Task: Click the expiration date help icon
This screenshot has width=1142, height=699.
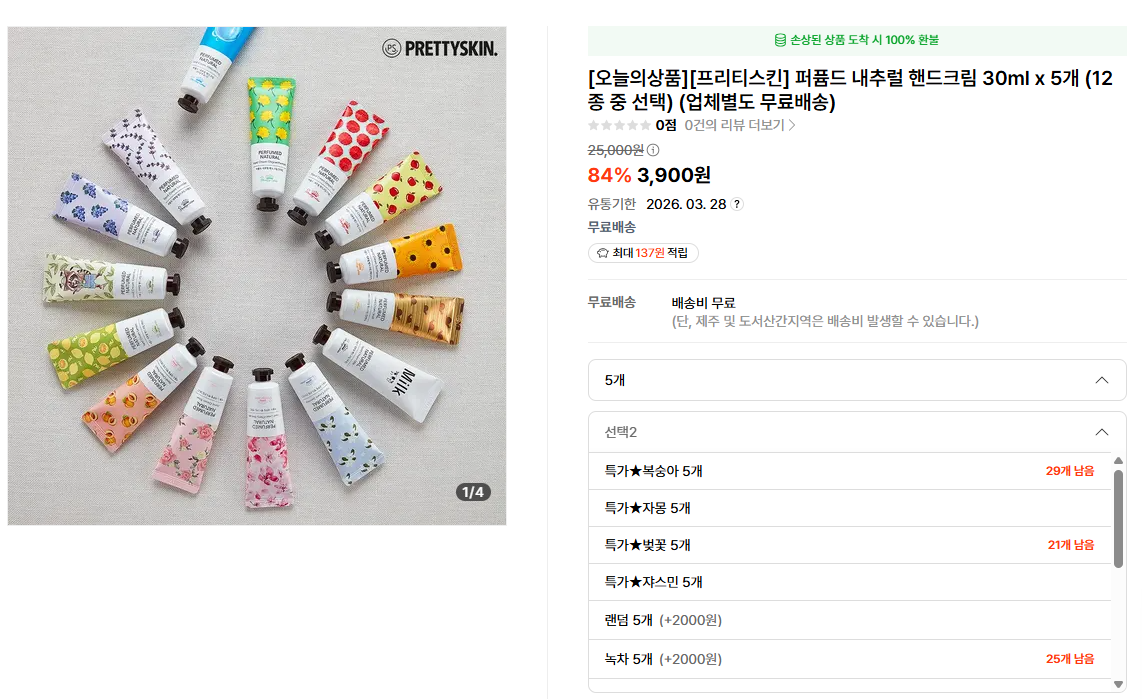Action: pos(737,204)
